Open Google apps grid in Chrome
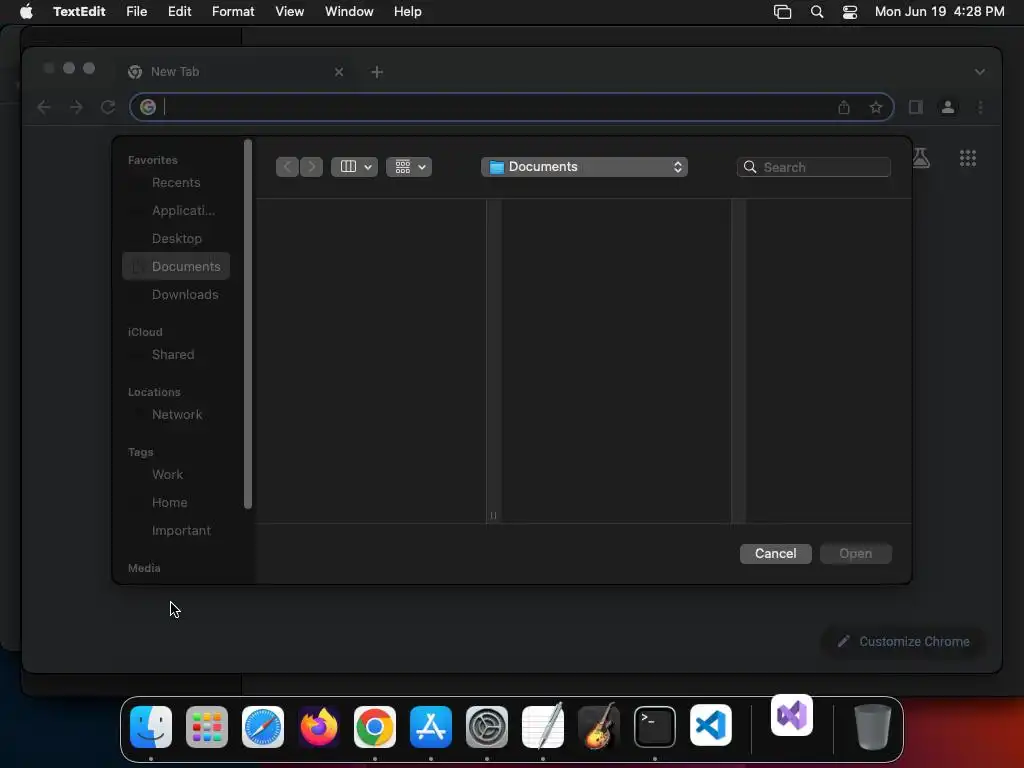 (x=968, y=158)
